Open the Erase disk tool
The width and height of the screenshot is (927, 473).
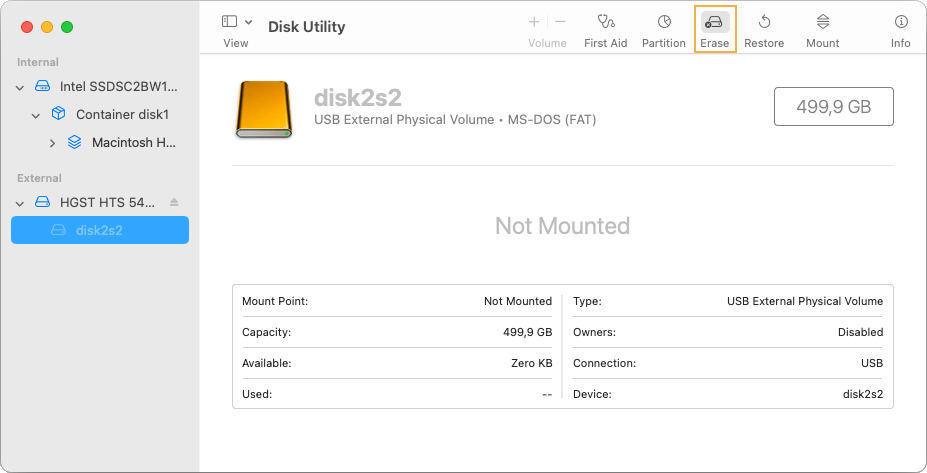[715, 30]
